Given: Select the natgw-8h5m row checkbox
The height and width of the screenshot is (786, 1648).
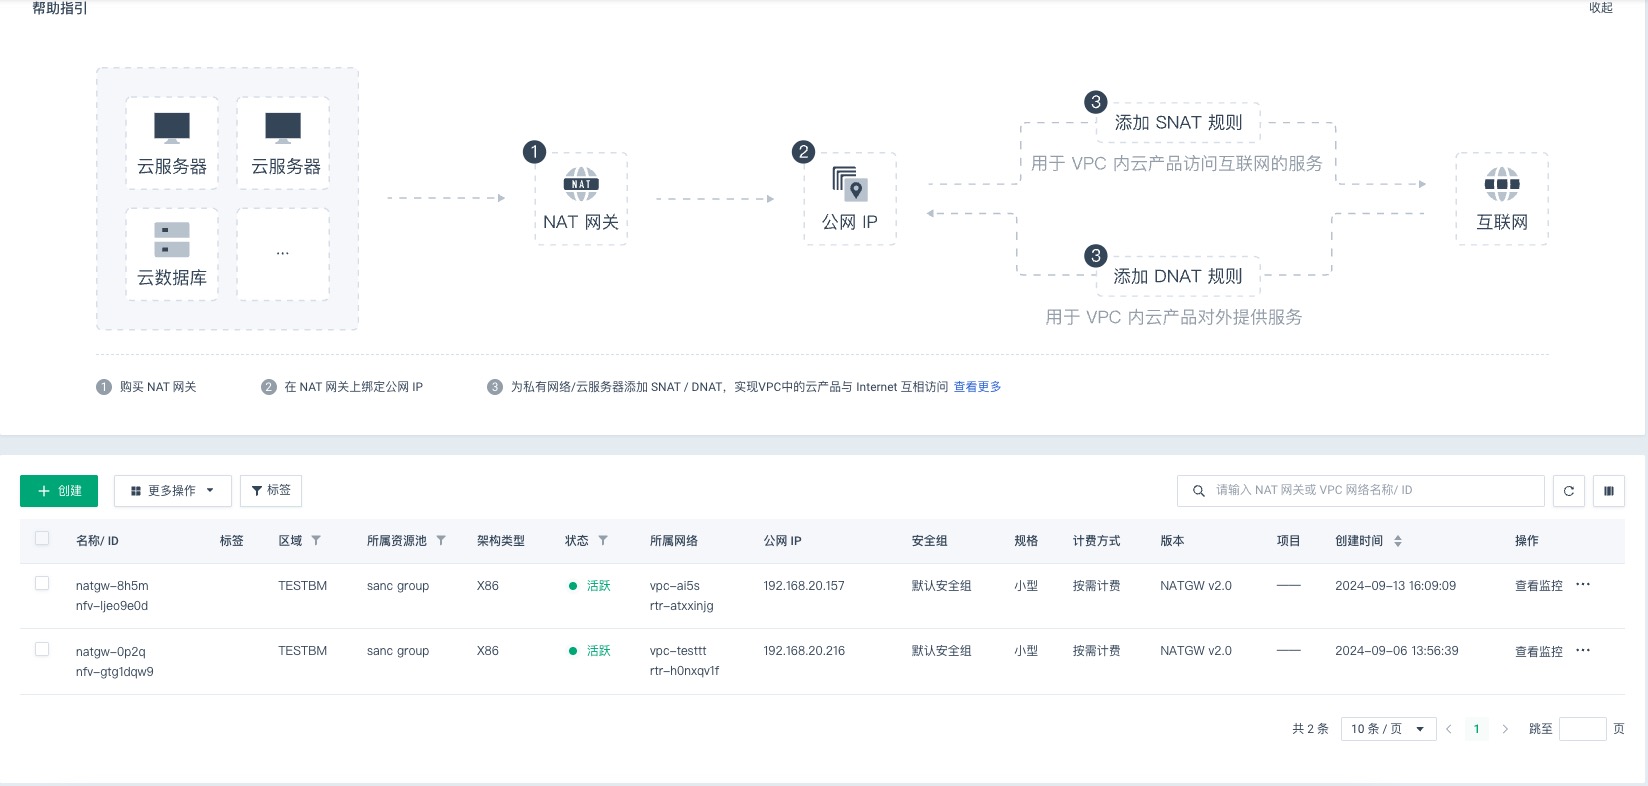Looking at the screenshot, I should (42, 584).
